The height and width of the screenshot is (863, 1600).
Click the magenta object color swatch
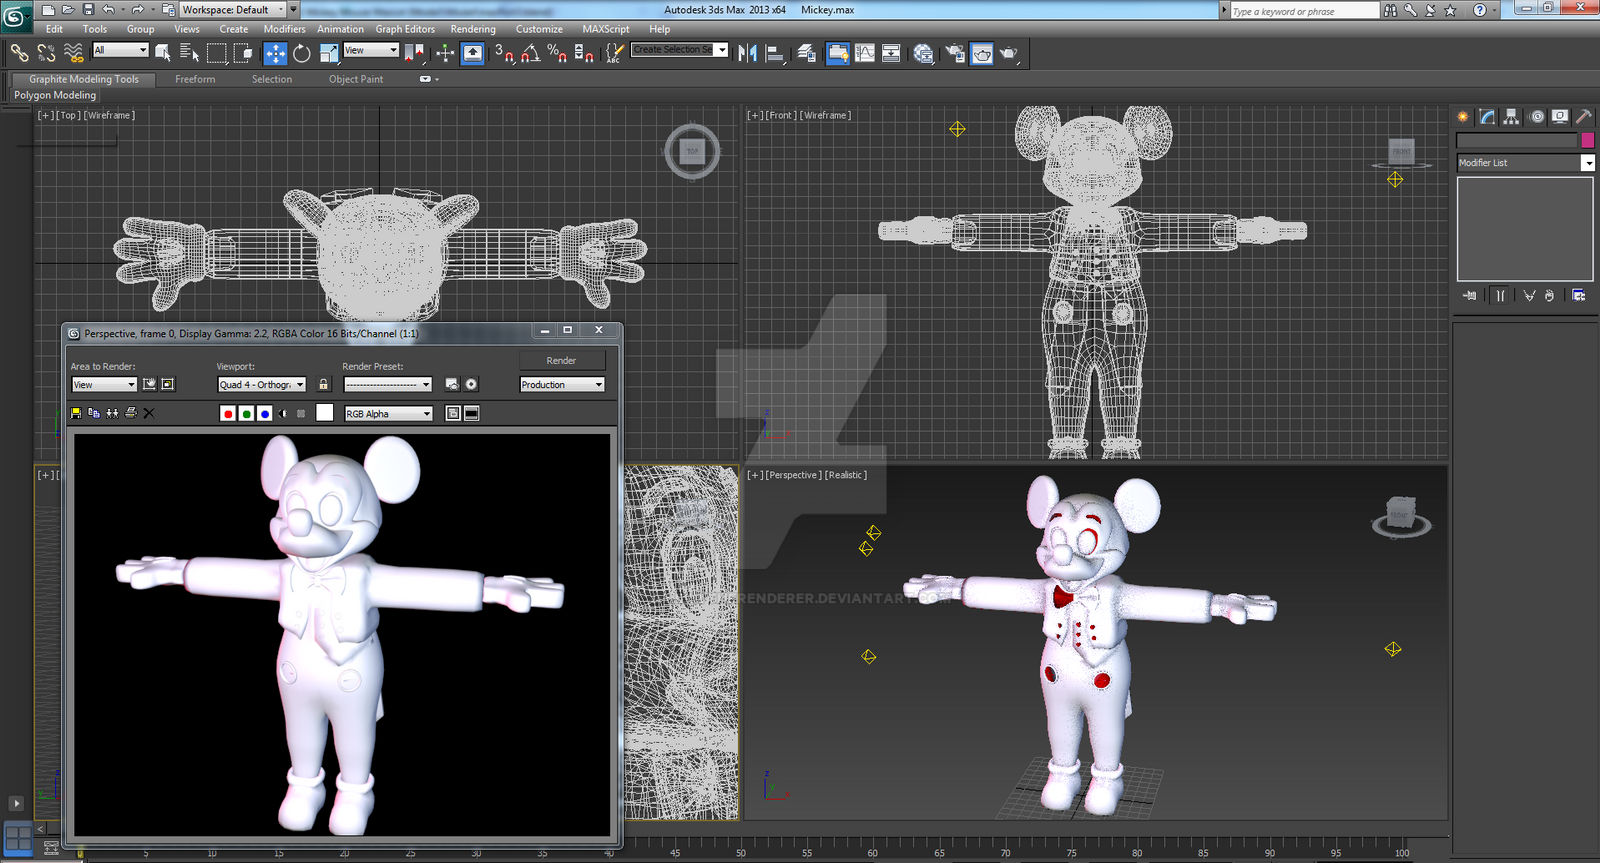[x=1587, y=141]
